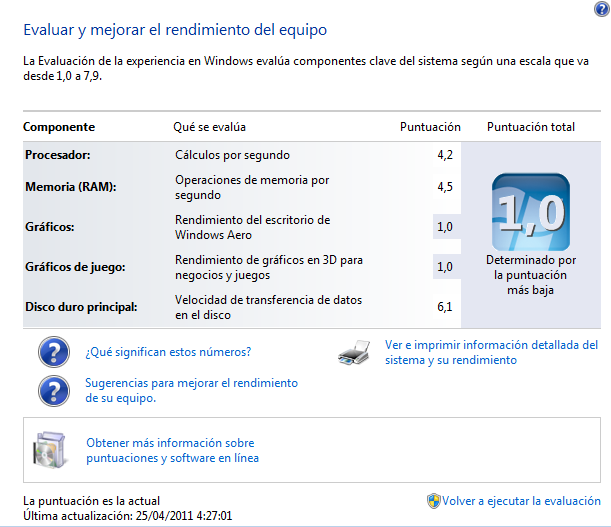This screenshot has width=611, height=527.
Task: Open the '¿Qué significan estos números?' link
Action: tap(168, 352)
